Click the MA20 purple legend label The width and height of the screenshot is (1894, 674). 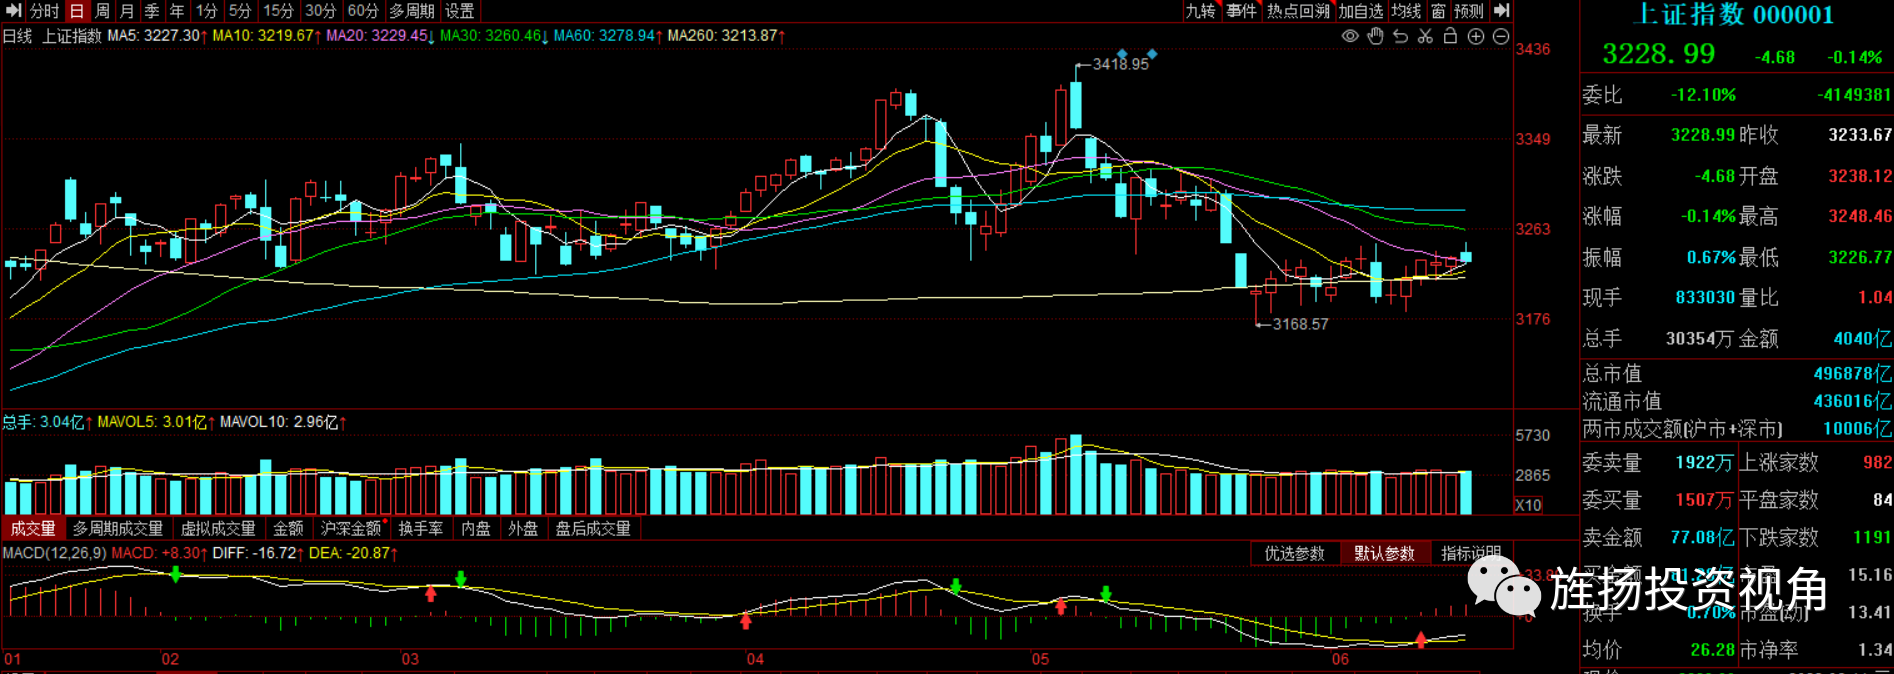click(380, 36)
